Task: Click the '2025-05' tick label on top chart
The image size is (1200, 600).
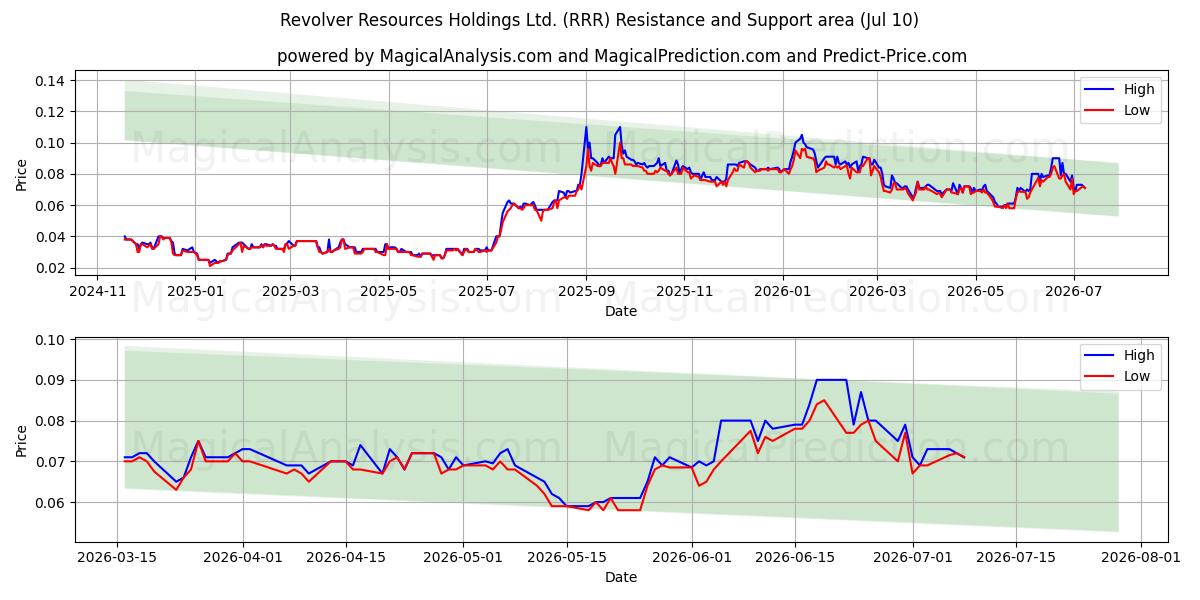Action: (x=388, y=291)
